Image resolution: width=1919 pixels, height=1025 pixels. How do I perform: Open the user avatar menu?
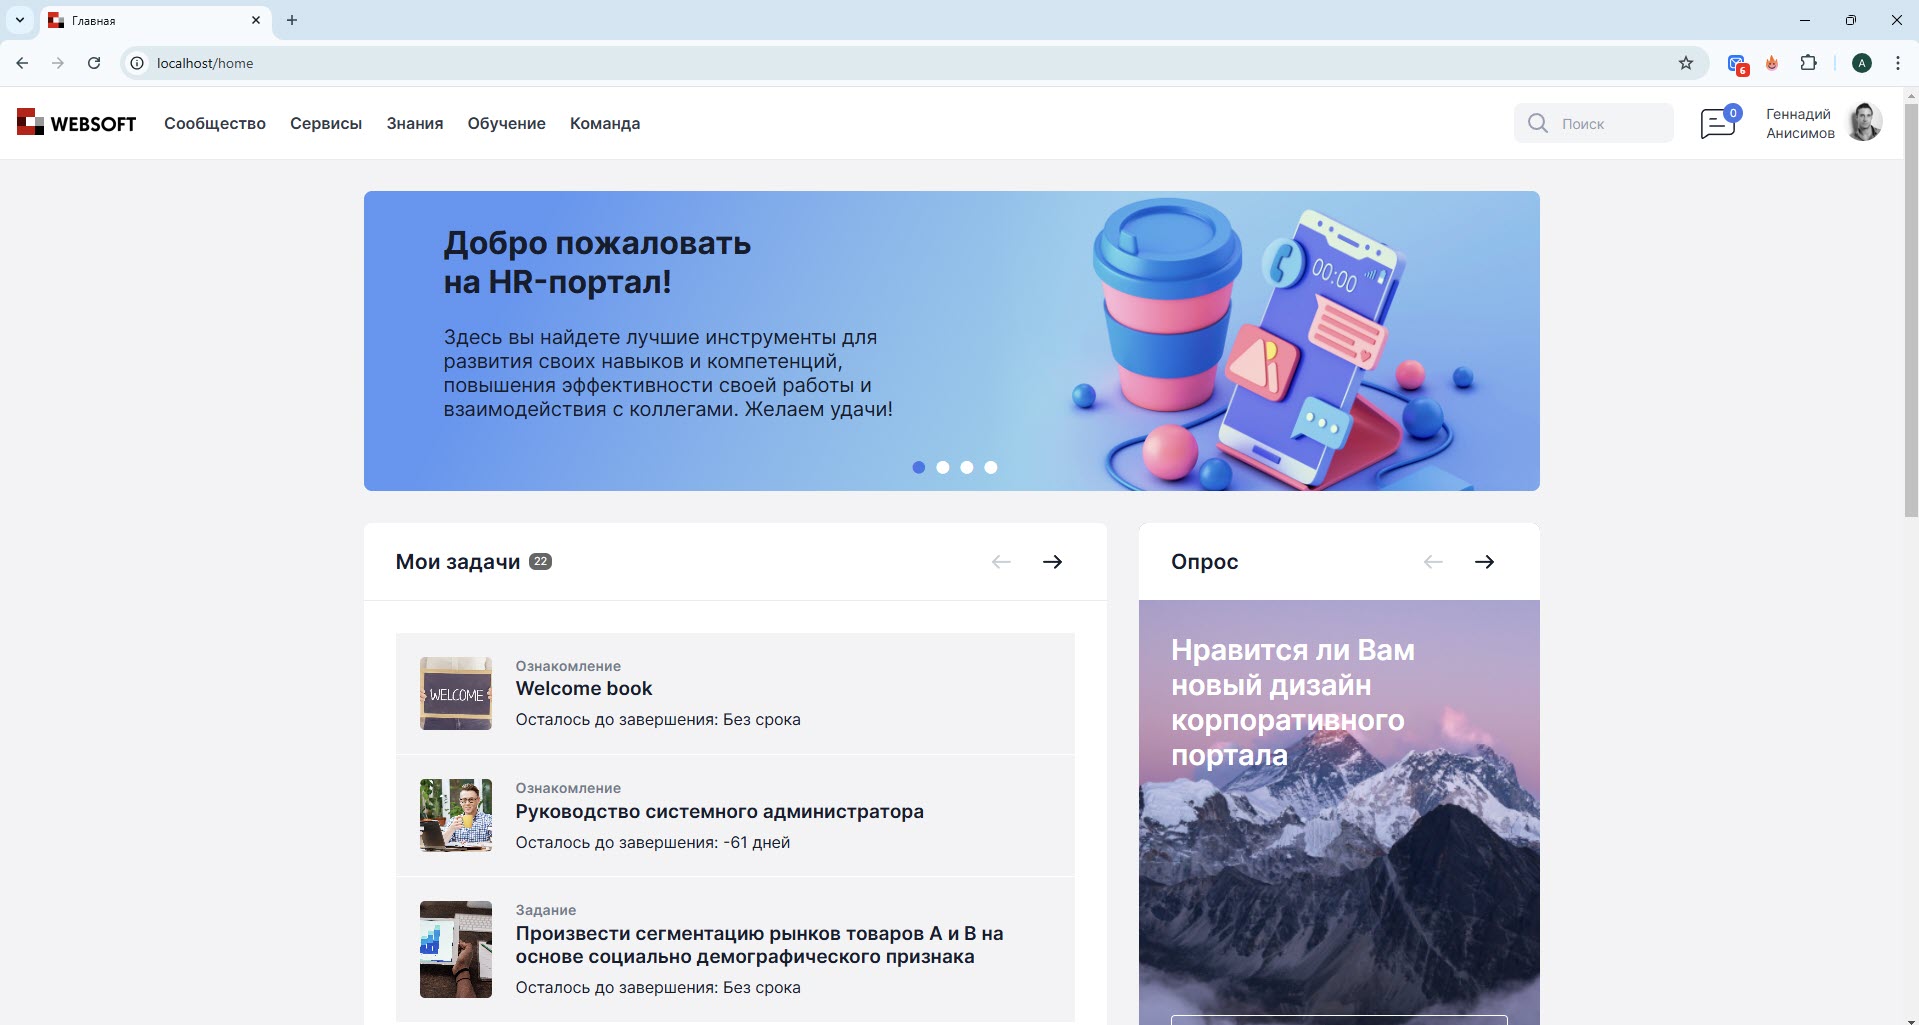[1864, 122]
